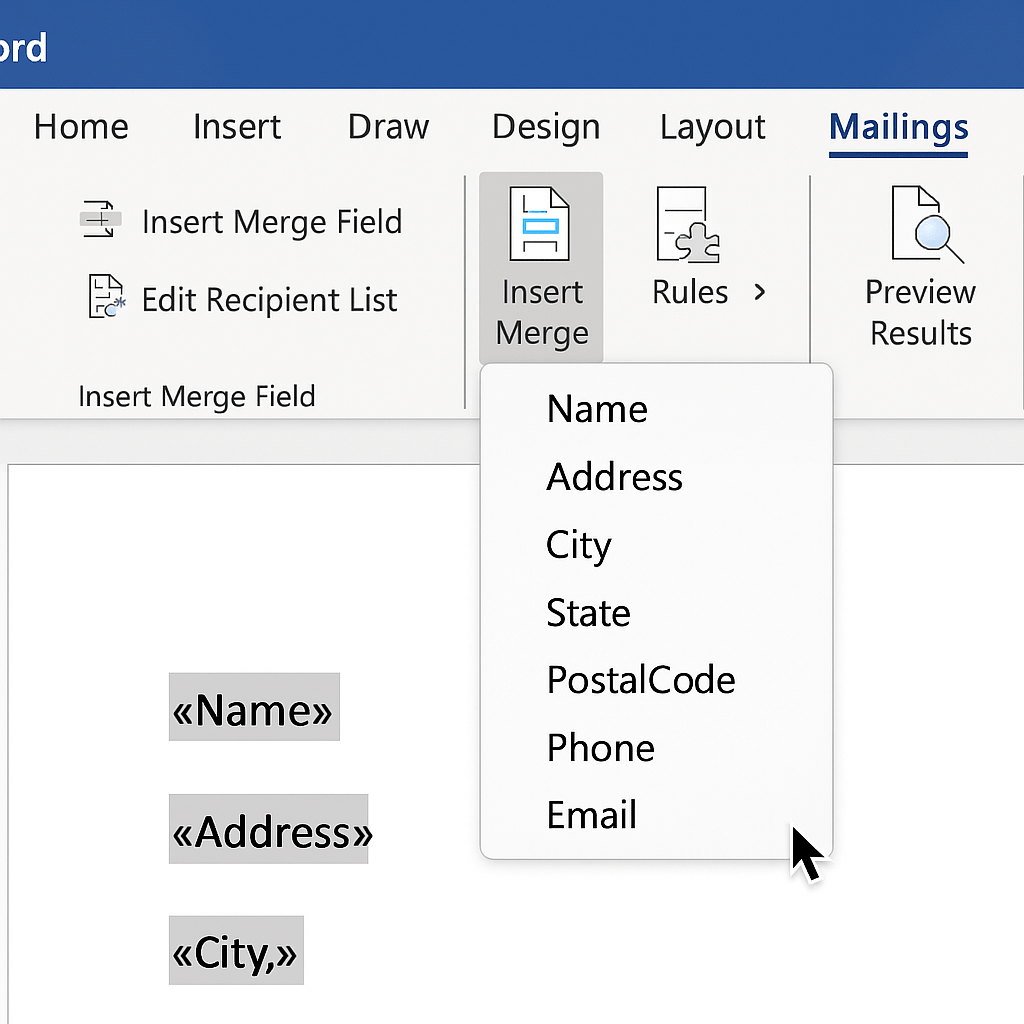Screen dimensions: 1024x1024
Task: Click the Preview Results label
Action: pyautogui.click(x=919, y=312)
